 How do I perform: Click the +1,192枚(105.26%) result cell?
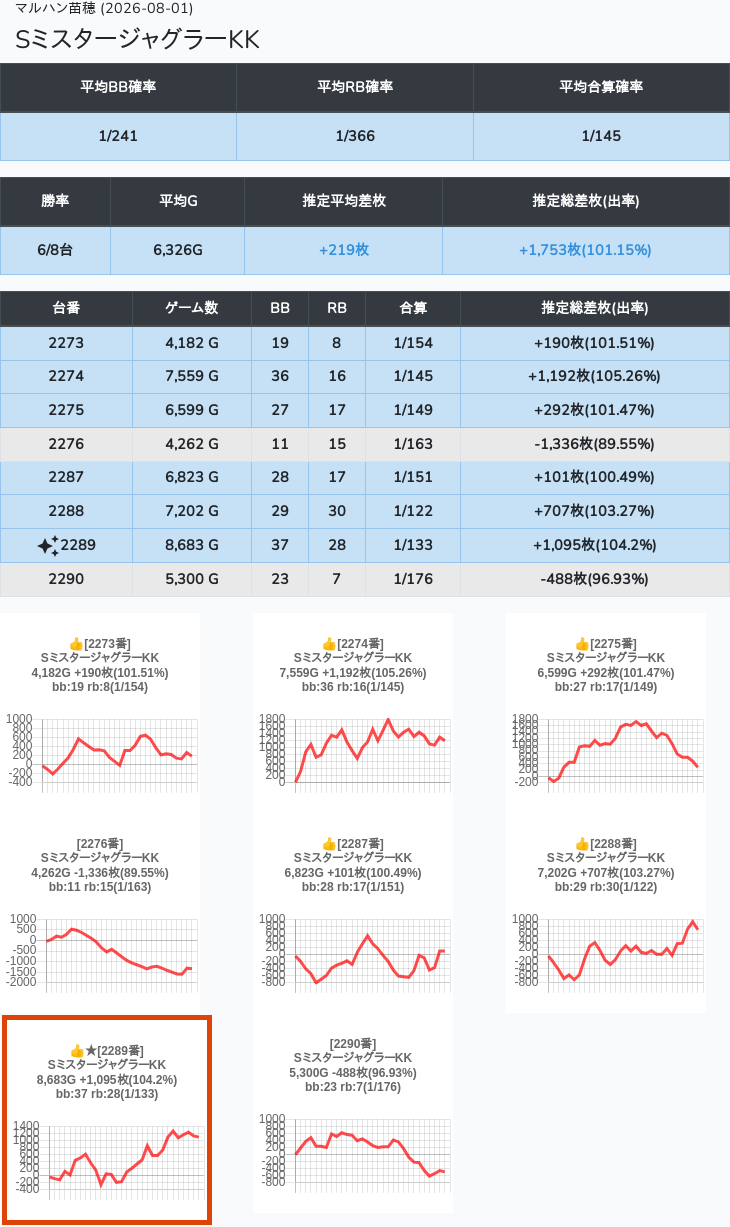click(595, 376)
